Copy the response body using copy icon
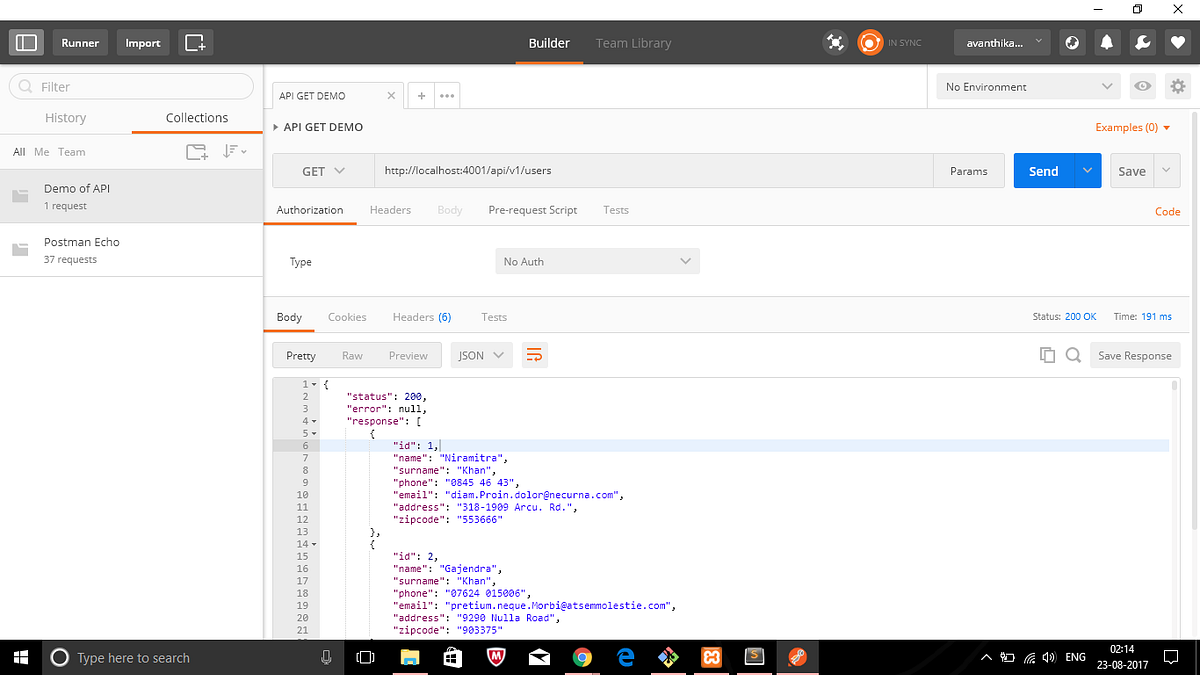Image resolution: width=1200 pixels, height=675 pixels. coord(1047,355)
